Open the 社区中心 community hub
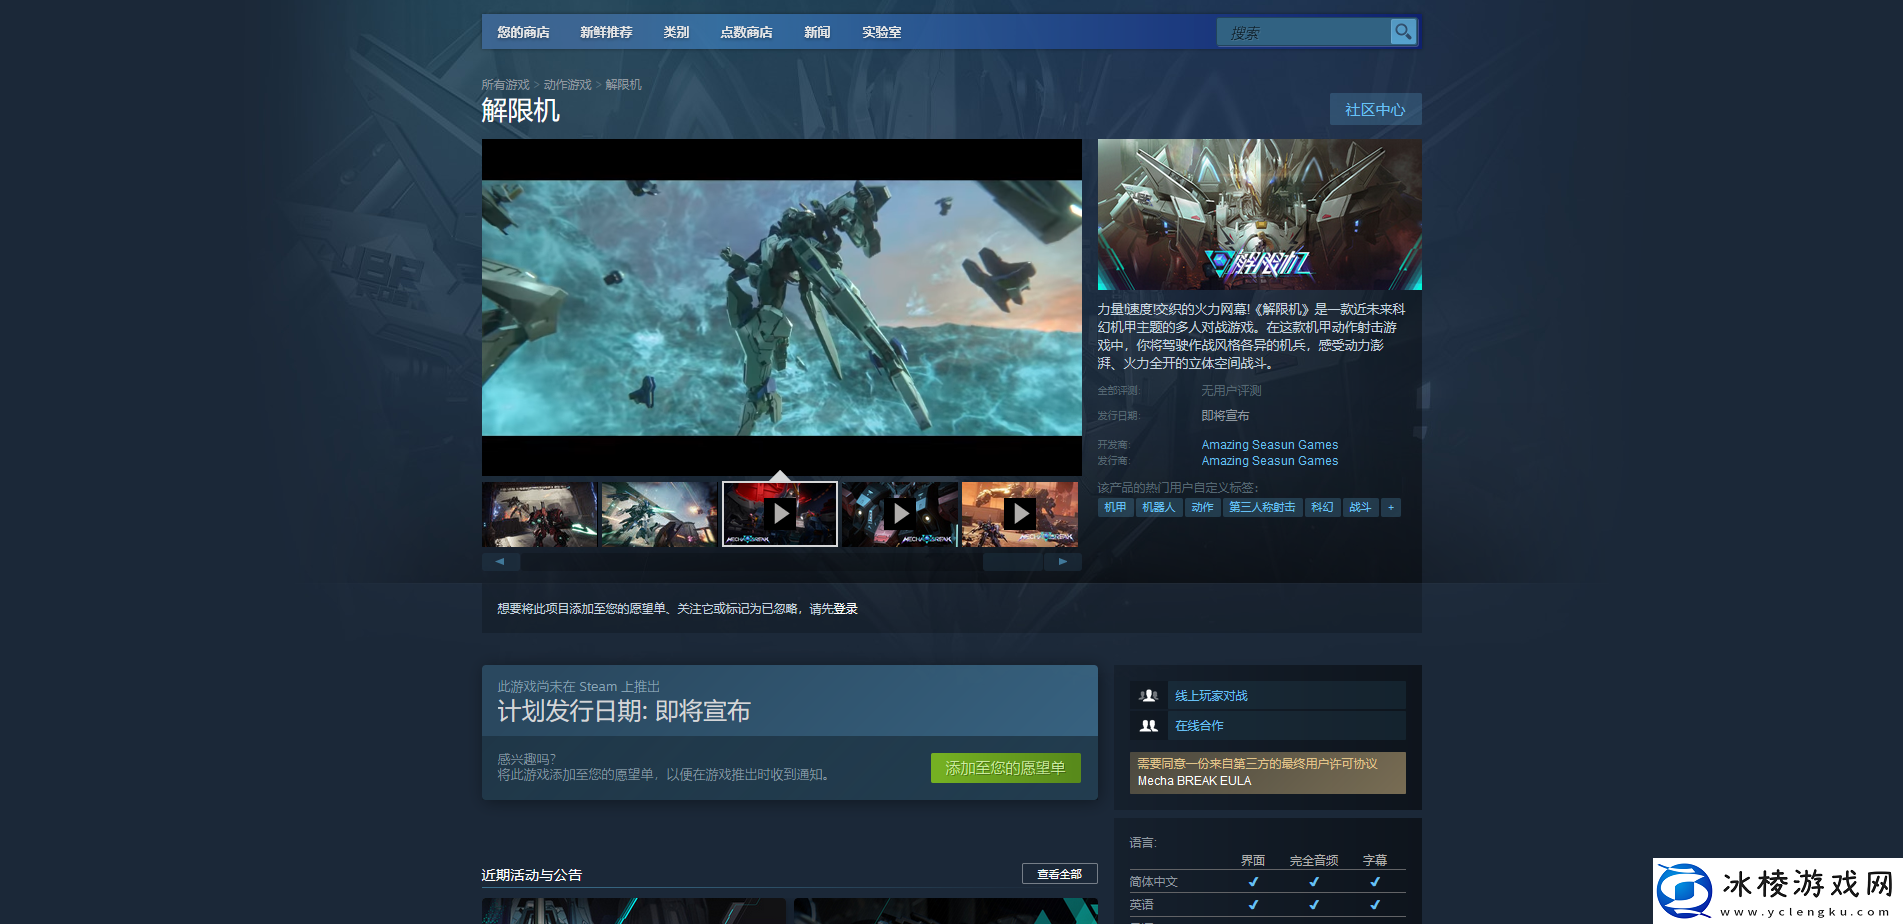1903x924 pixels. tap(1375, 110)
